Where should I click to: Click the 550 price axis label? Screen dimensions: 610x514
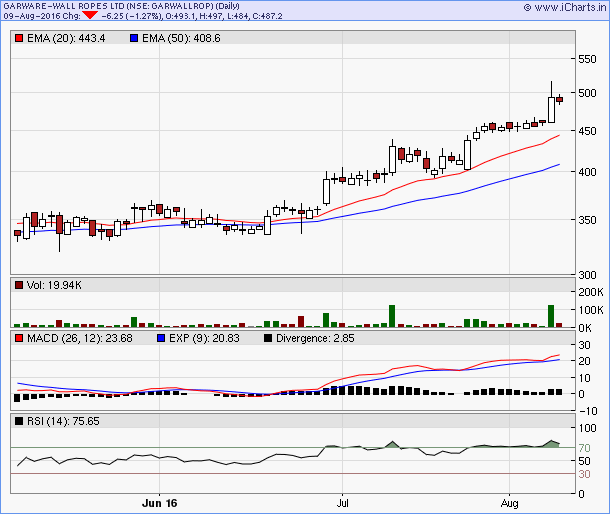pos(587,59)
